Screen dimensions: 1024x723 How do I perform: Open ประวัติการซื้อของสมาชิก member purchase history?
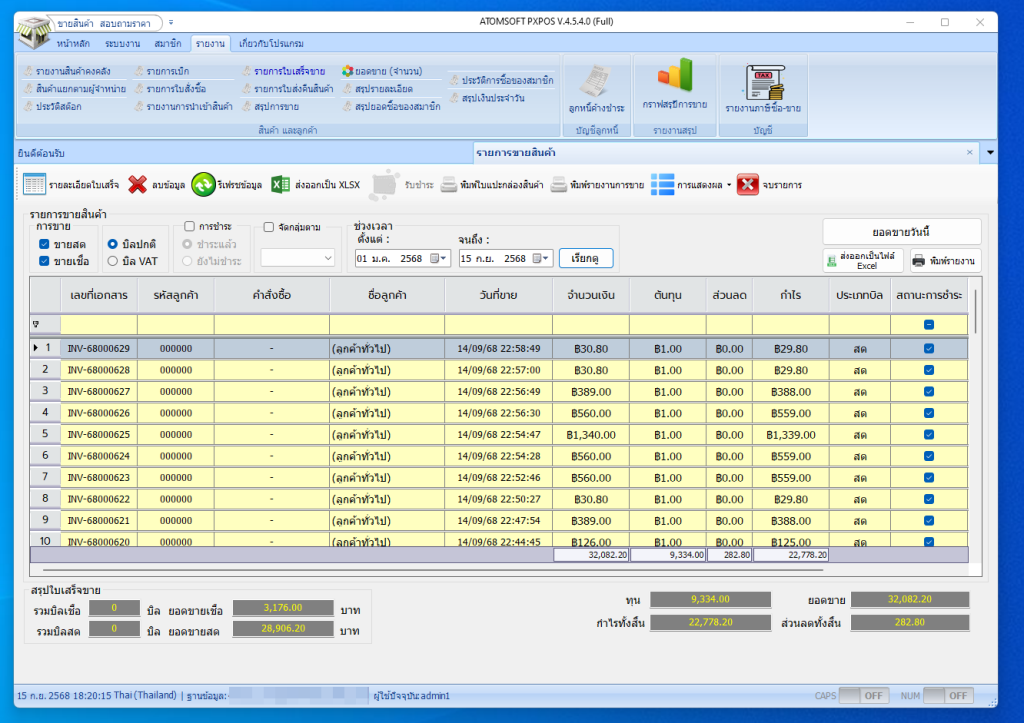502,80
